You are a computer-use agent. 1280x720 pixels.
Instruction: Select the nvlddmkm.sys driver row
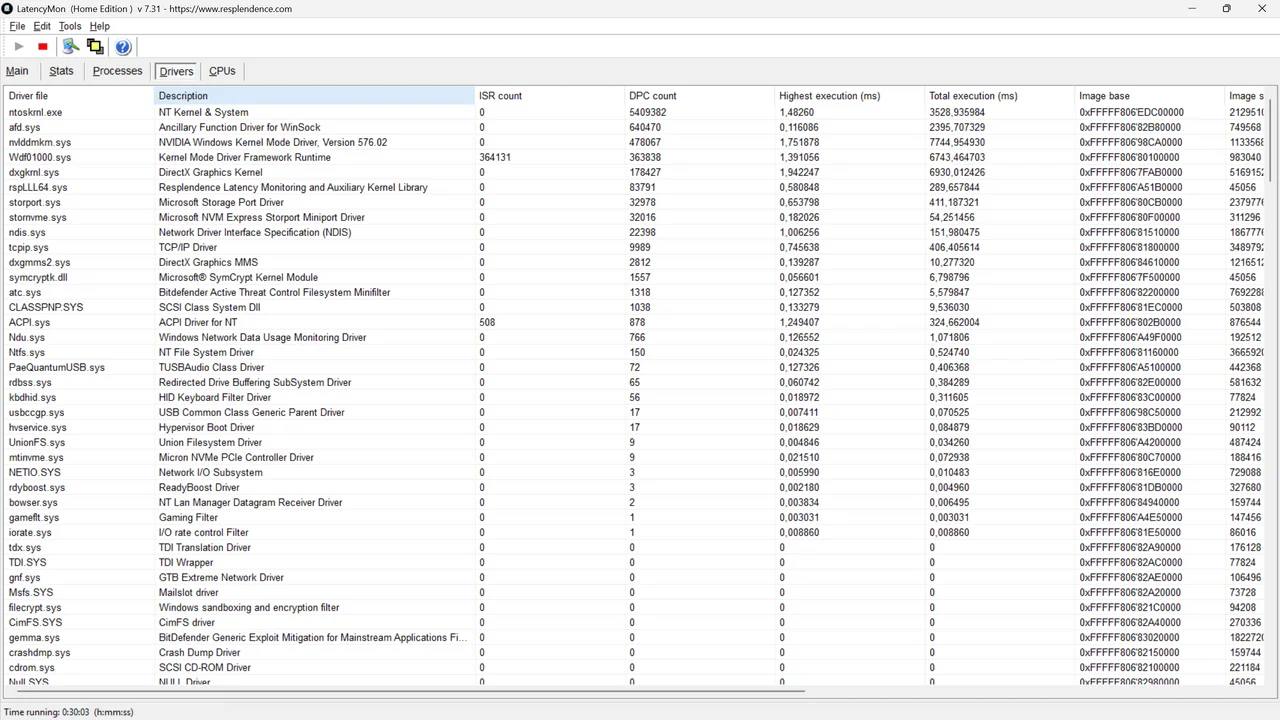coord(40,143)
